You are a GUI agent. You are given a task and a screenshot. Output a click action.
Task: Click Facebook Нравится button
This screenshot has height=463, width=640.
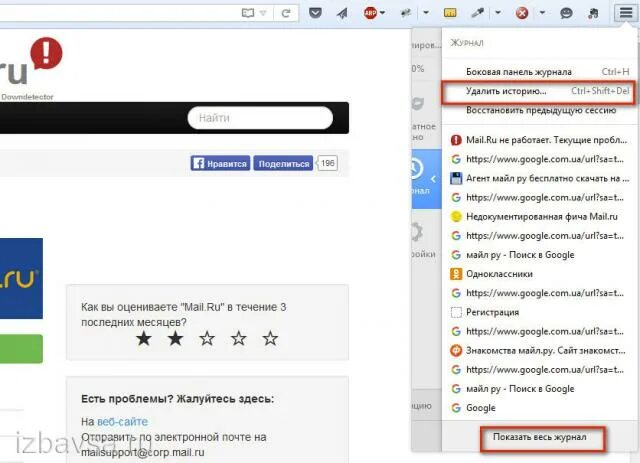[x=220, y=163]
